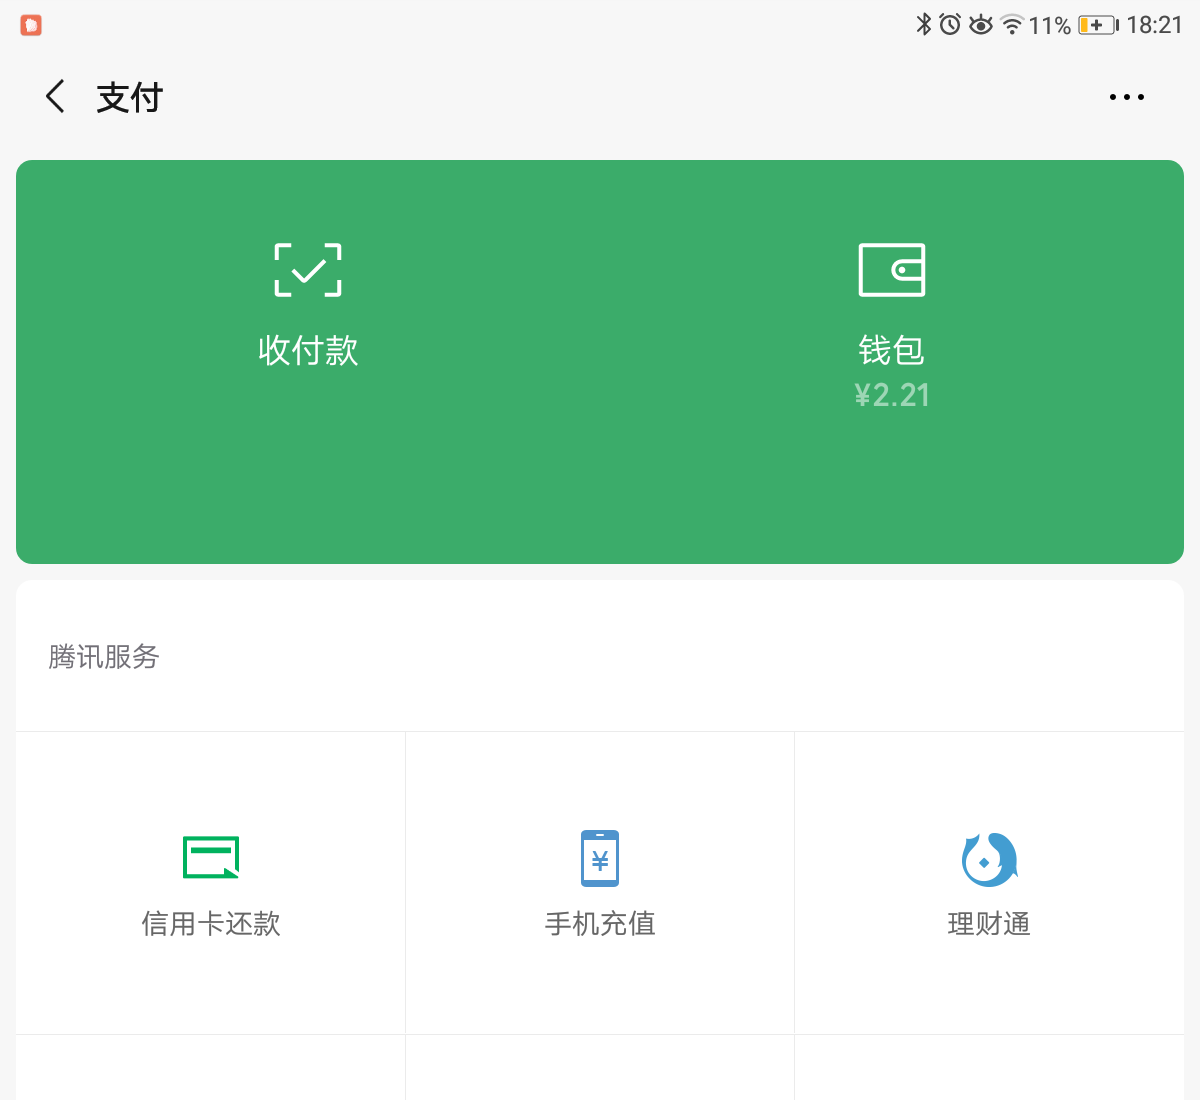Open 信用卡还款 service label
This screenshot has height=1100, width=1200.
coord(211,923)
